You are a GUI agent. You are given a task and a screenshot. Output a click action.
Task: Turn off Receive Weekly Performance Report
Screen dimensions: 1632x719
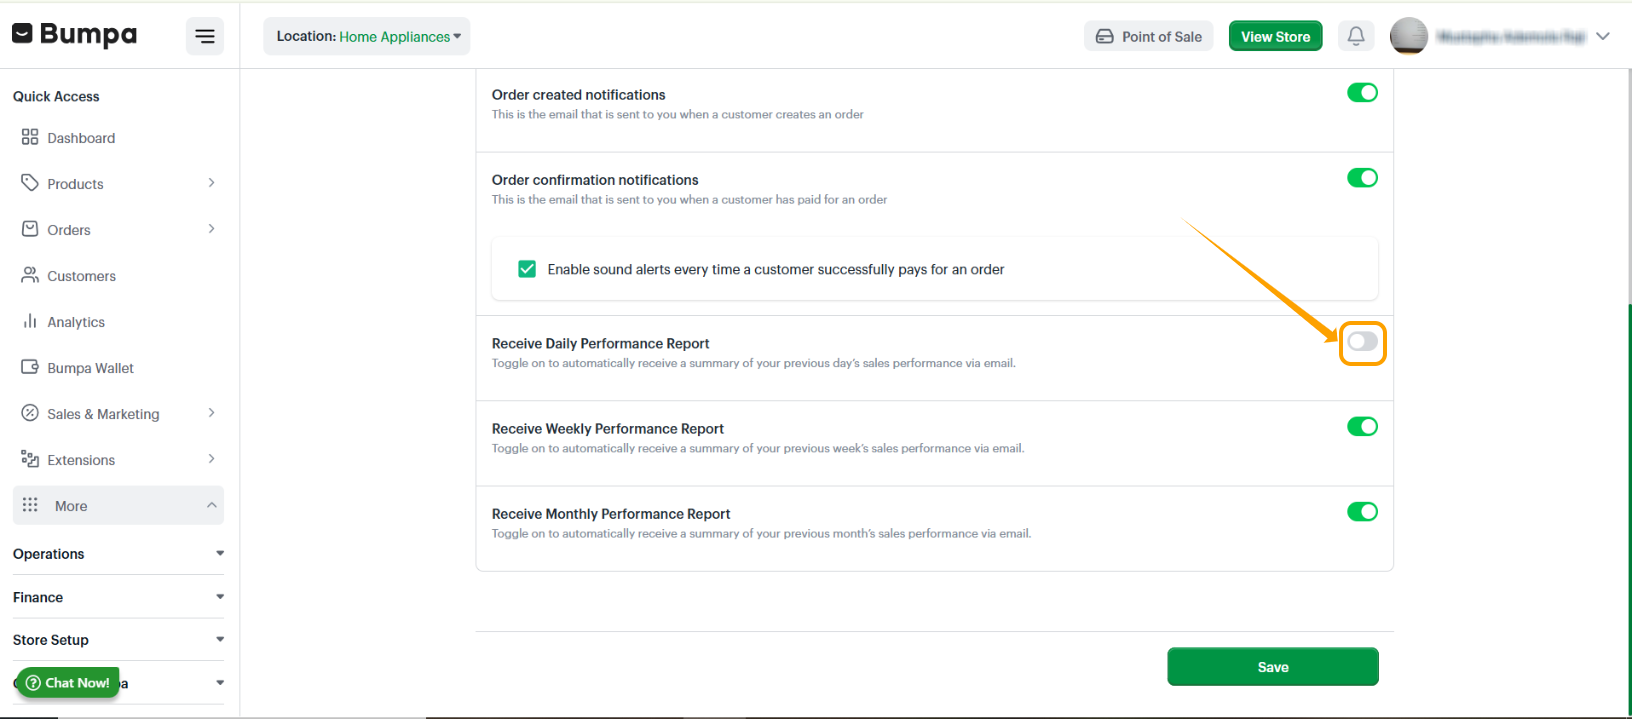click(x=1362, y=427)
